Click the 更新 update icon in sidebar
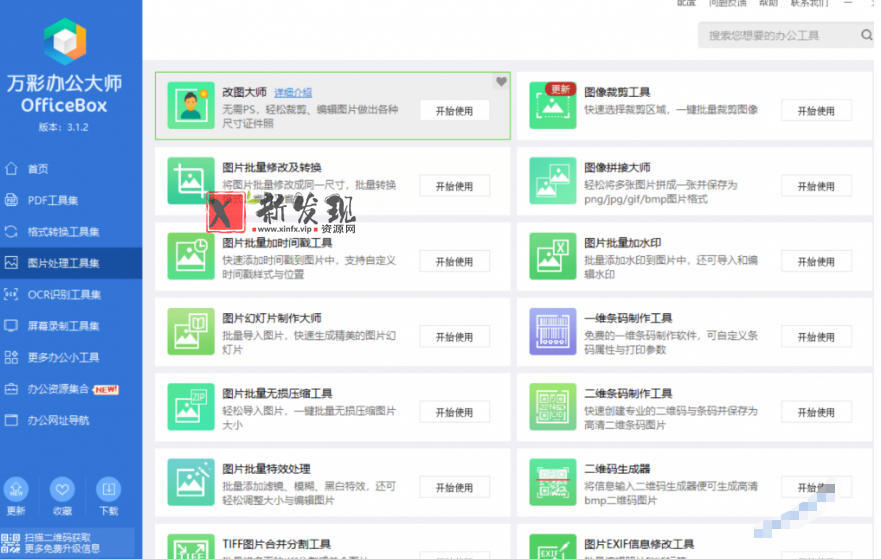881x559 pixels. (16, 489)
